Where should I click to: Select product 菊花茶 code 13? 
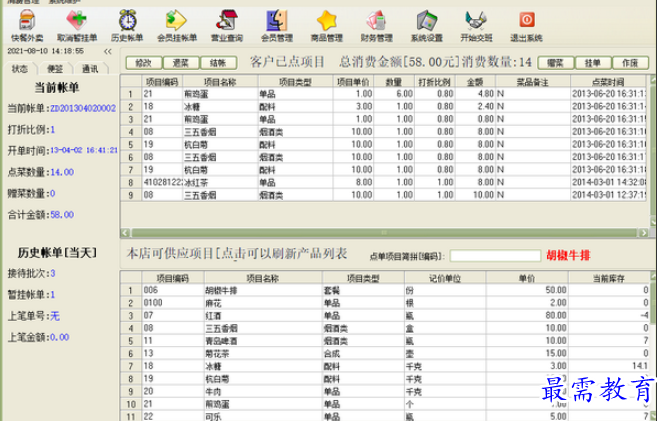pos(385,354)
